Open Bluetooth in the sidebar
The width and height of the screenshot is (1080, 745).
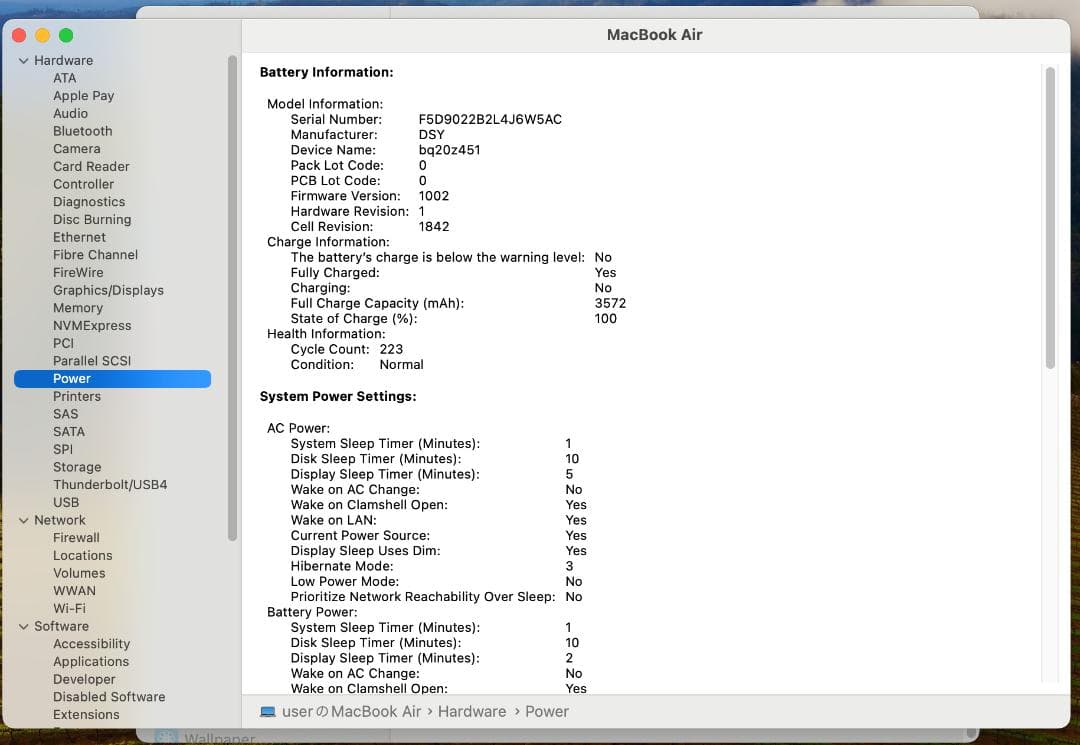point(83,131)
